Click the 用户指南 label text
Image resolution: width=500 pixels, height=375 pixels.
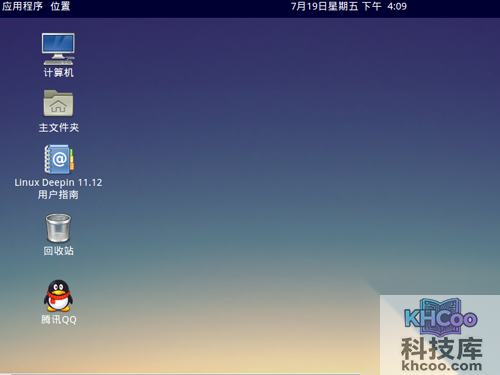coord(58,195)
